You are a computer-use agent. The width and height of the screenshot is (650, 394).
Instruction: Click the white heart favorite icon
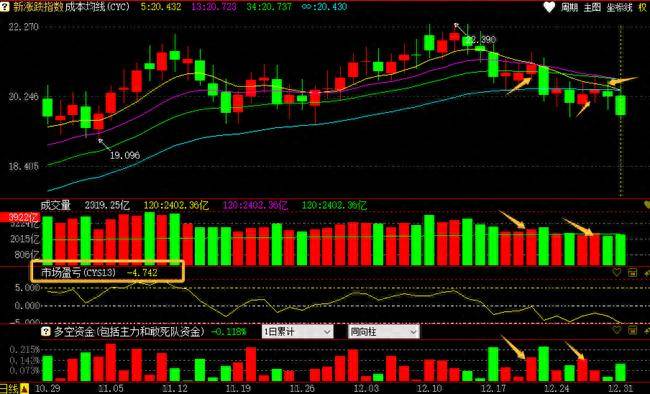(549, 7)
